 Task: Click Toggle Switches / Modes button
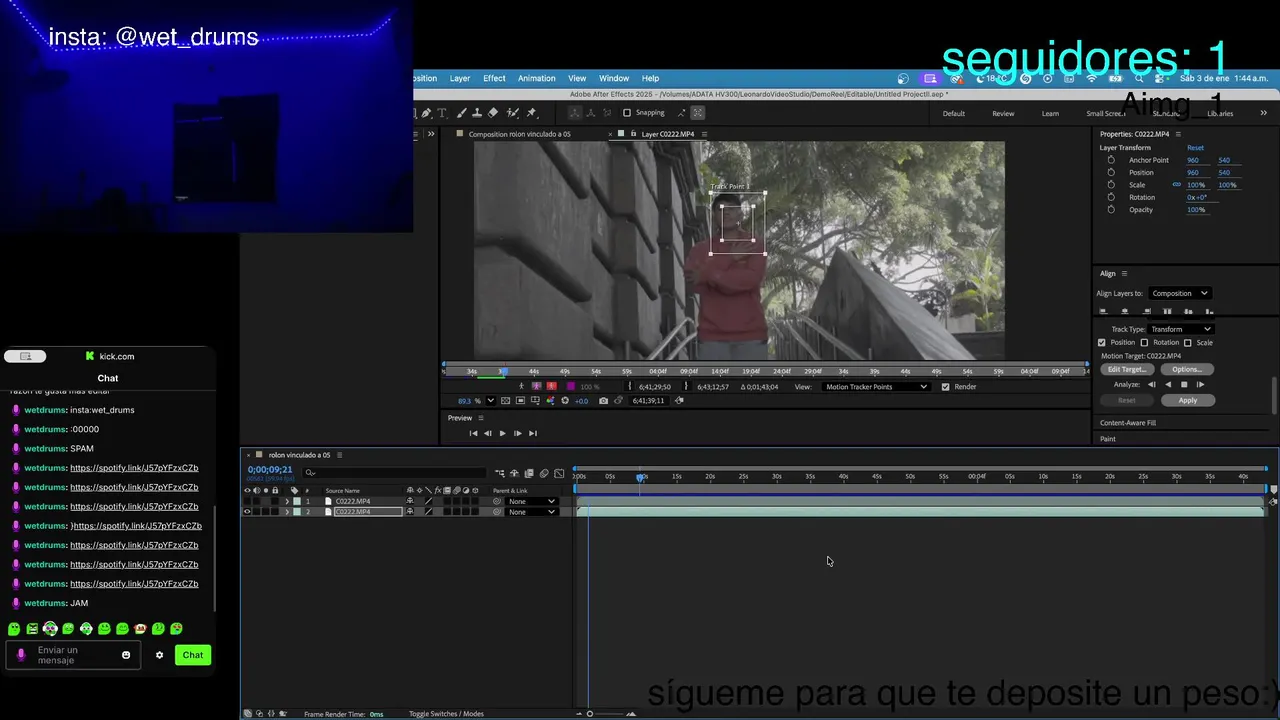[446, 714]
